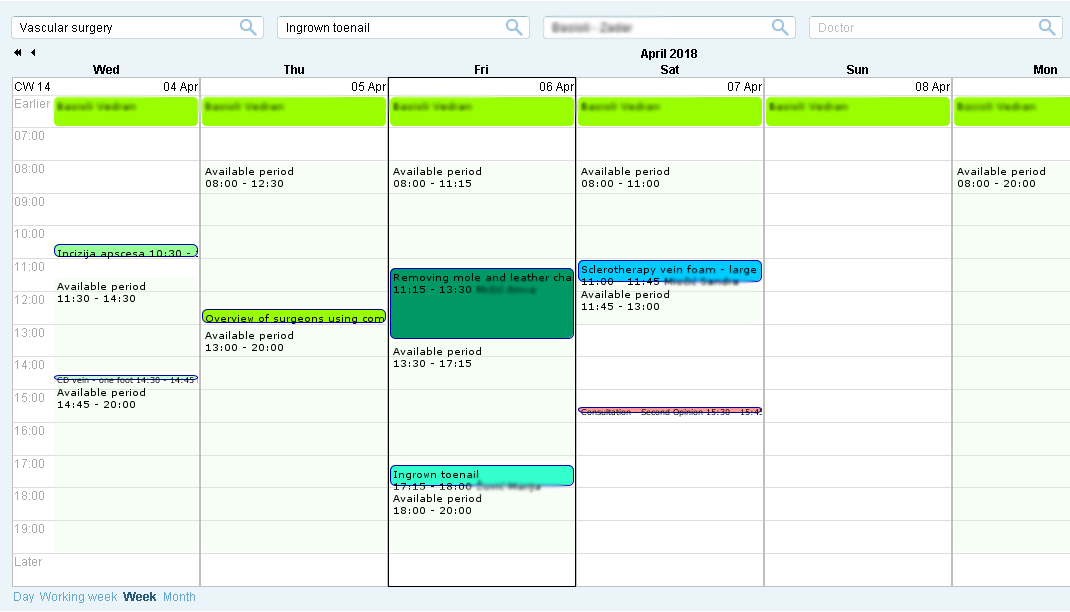Click into the Doctor search field

[x=920, y=28]
